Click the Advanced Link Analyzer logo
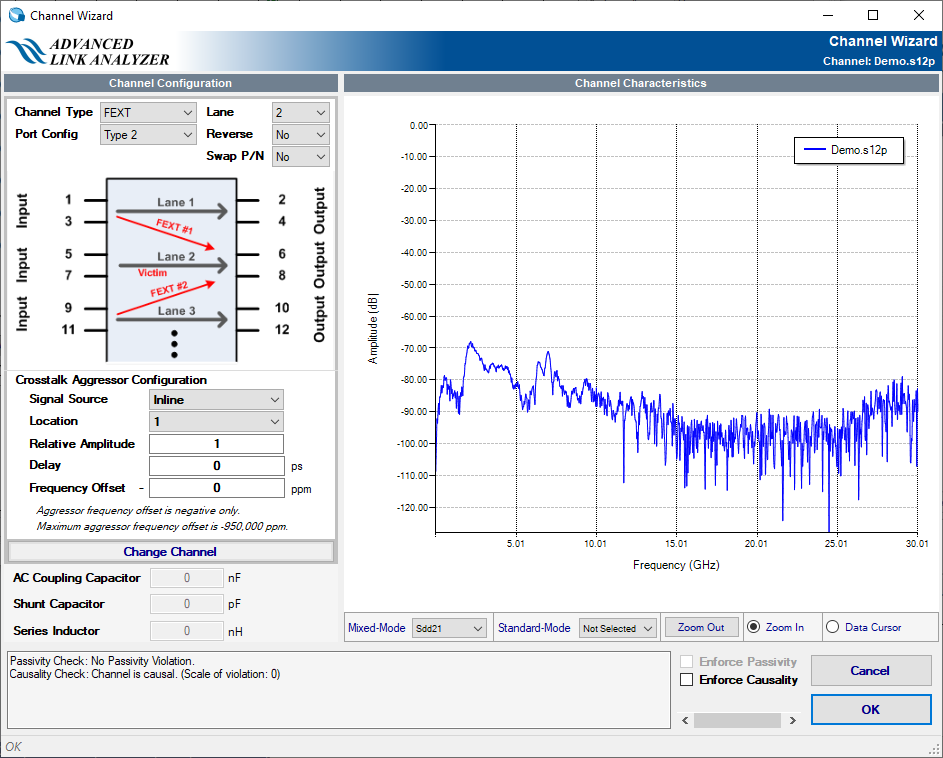Image resolution: width=943 pixels, height=758 pixels. 88,52
